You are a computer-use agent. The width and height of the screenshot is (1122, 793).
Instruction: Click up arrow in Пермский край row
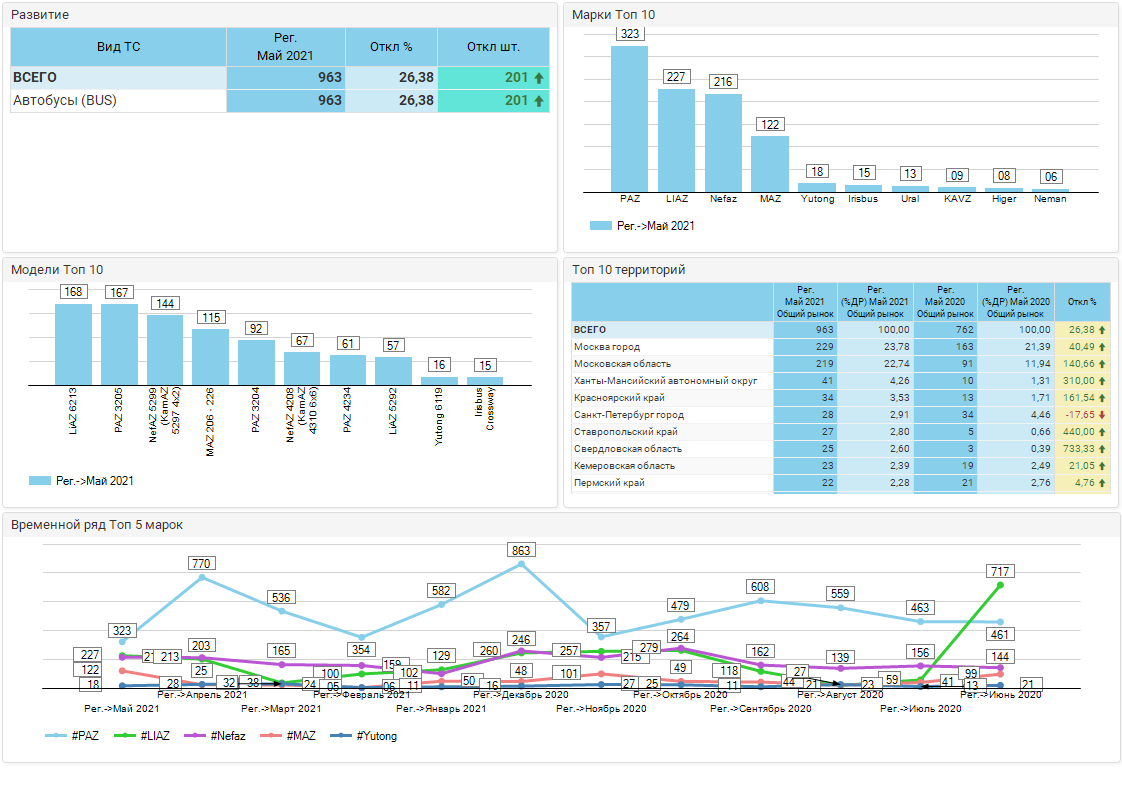(x=1102, y=483)
